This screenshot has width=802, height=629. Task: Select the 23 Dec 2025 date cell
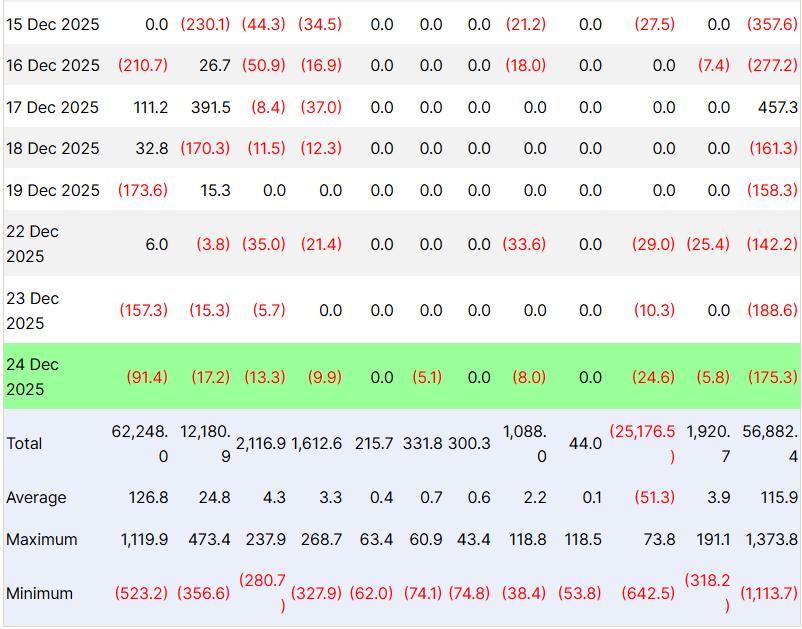point(33,311)
